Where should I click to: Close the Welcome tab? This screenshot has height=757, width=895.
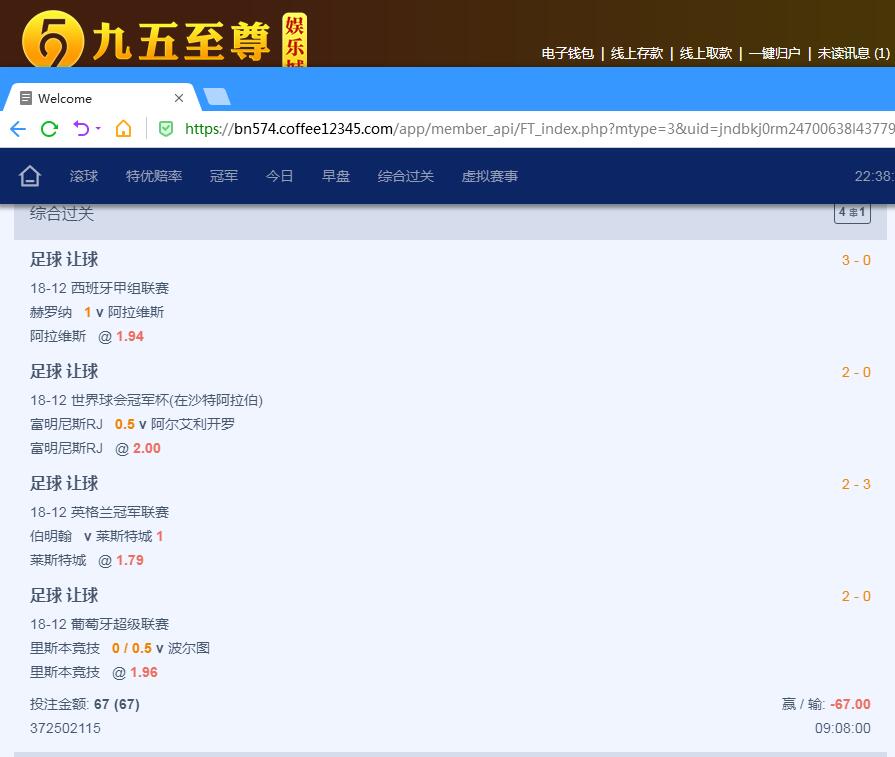click(x=179, y=98)
